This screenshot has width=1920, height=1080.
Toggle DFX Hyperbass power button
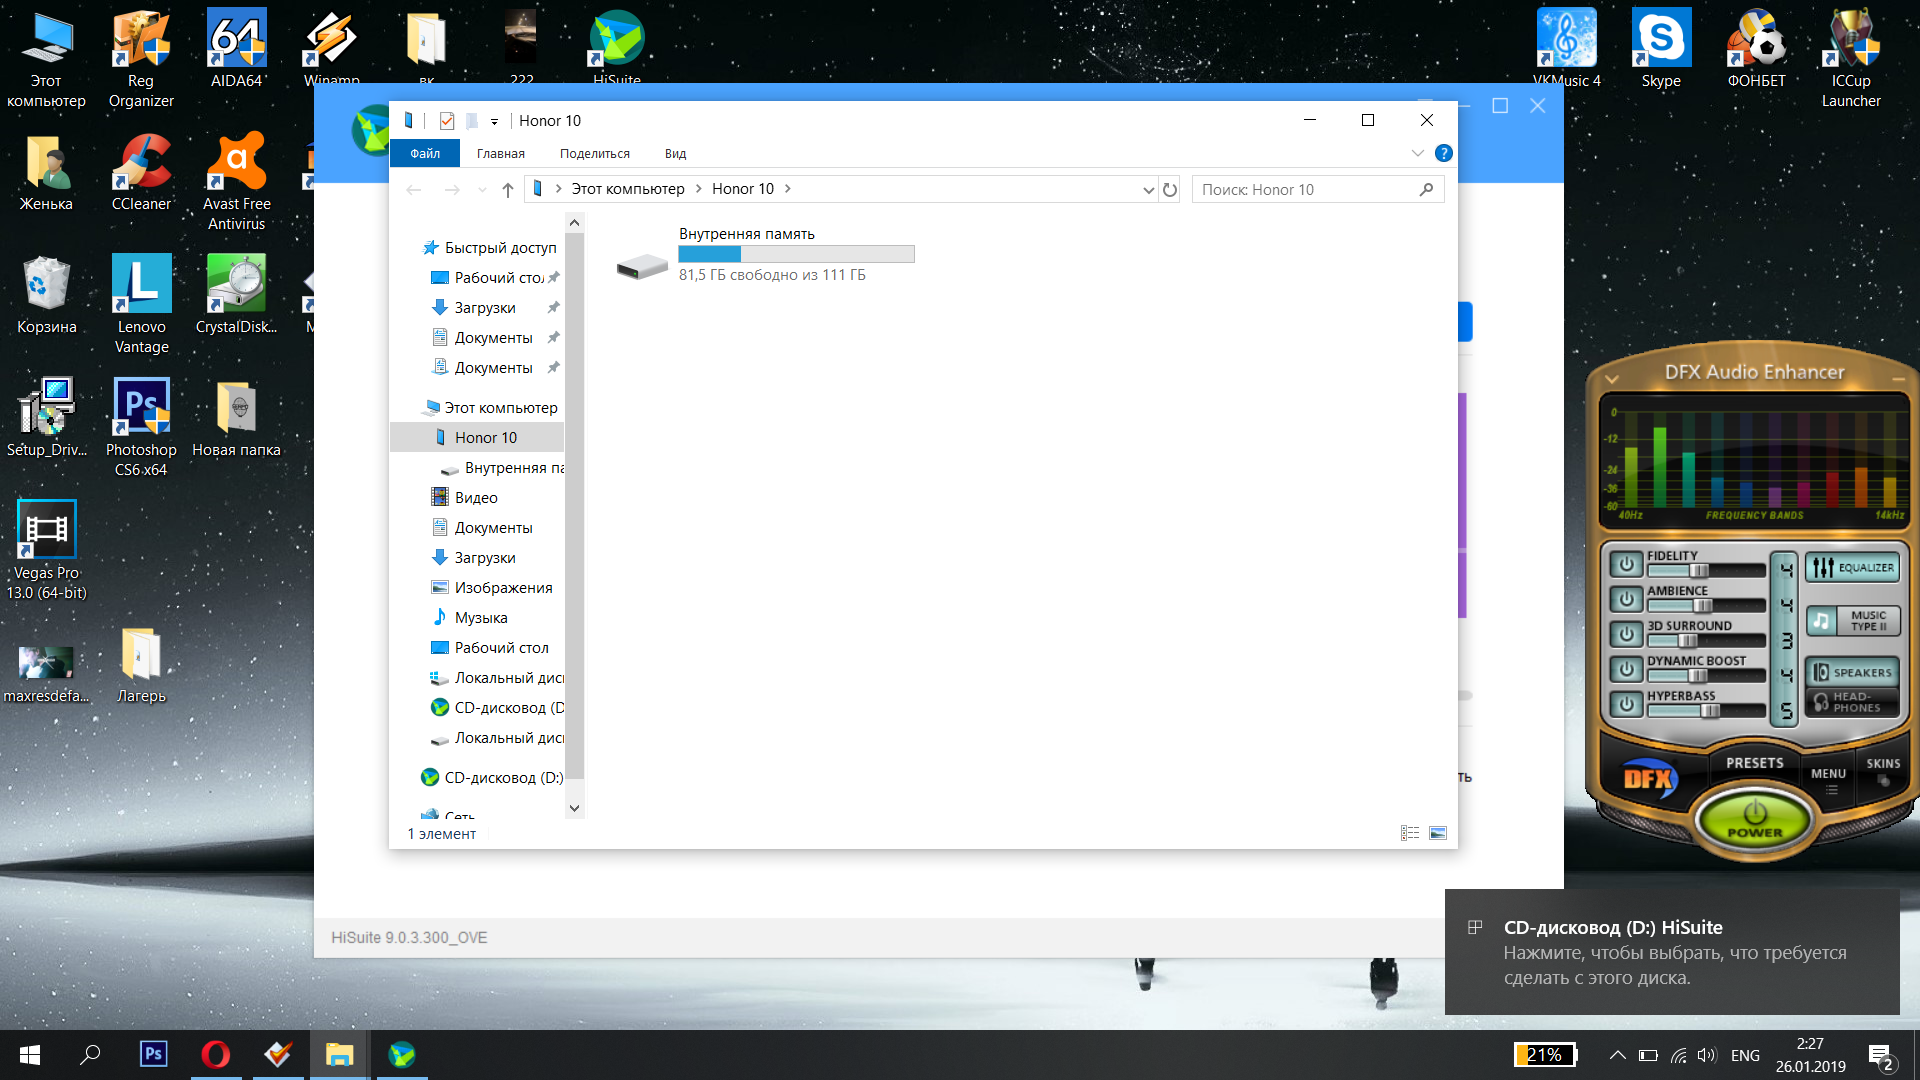pos(1626,704)
